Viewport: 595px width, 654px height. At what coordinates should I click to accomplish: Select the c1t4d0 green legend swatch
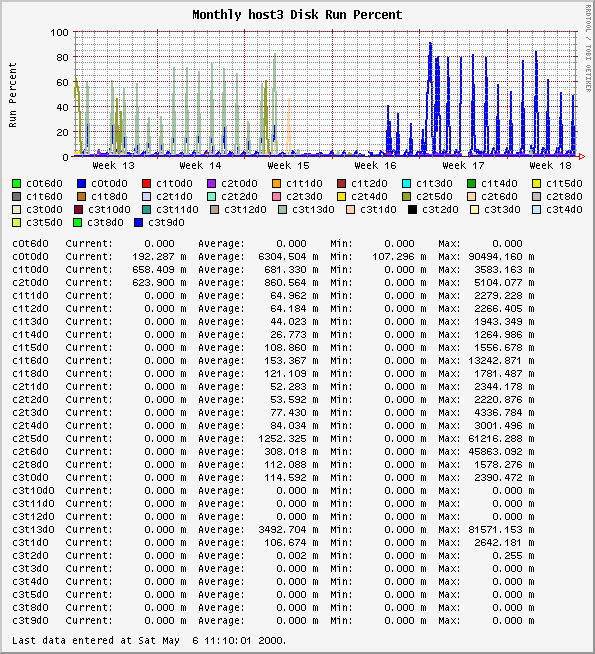tap(472, 183)
